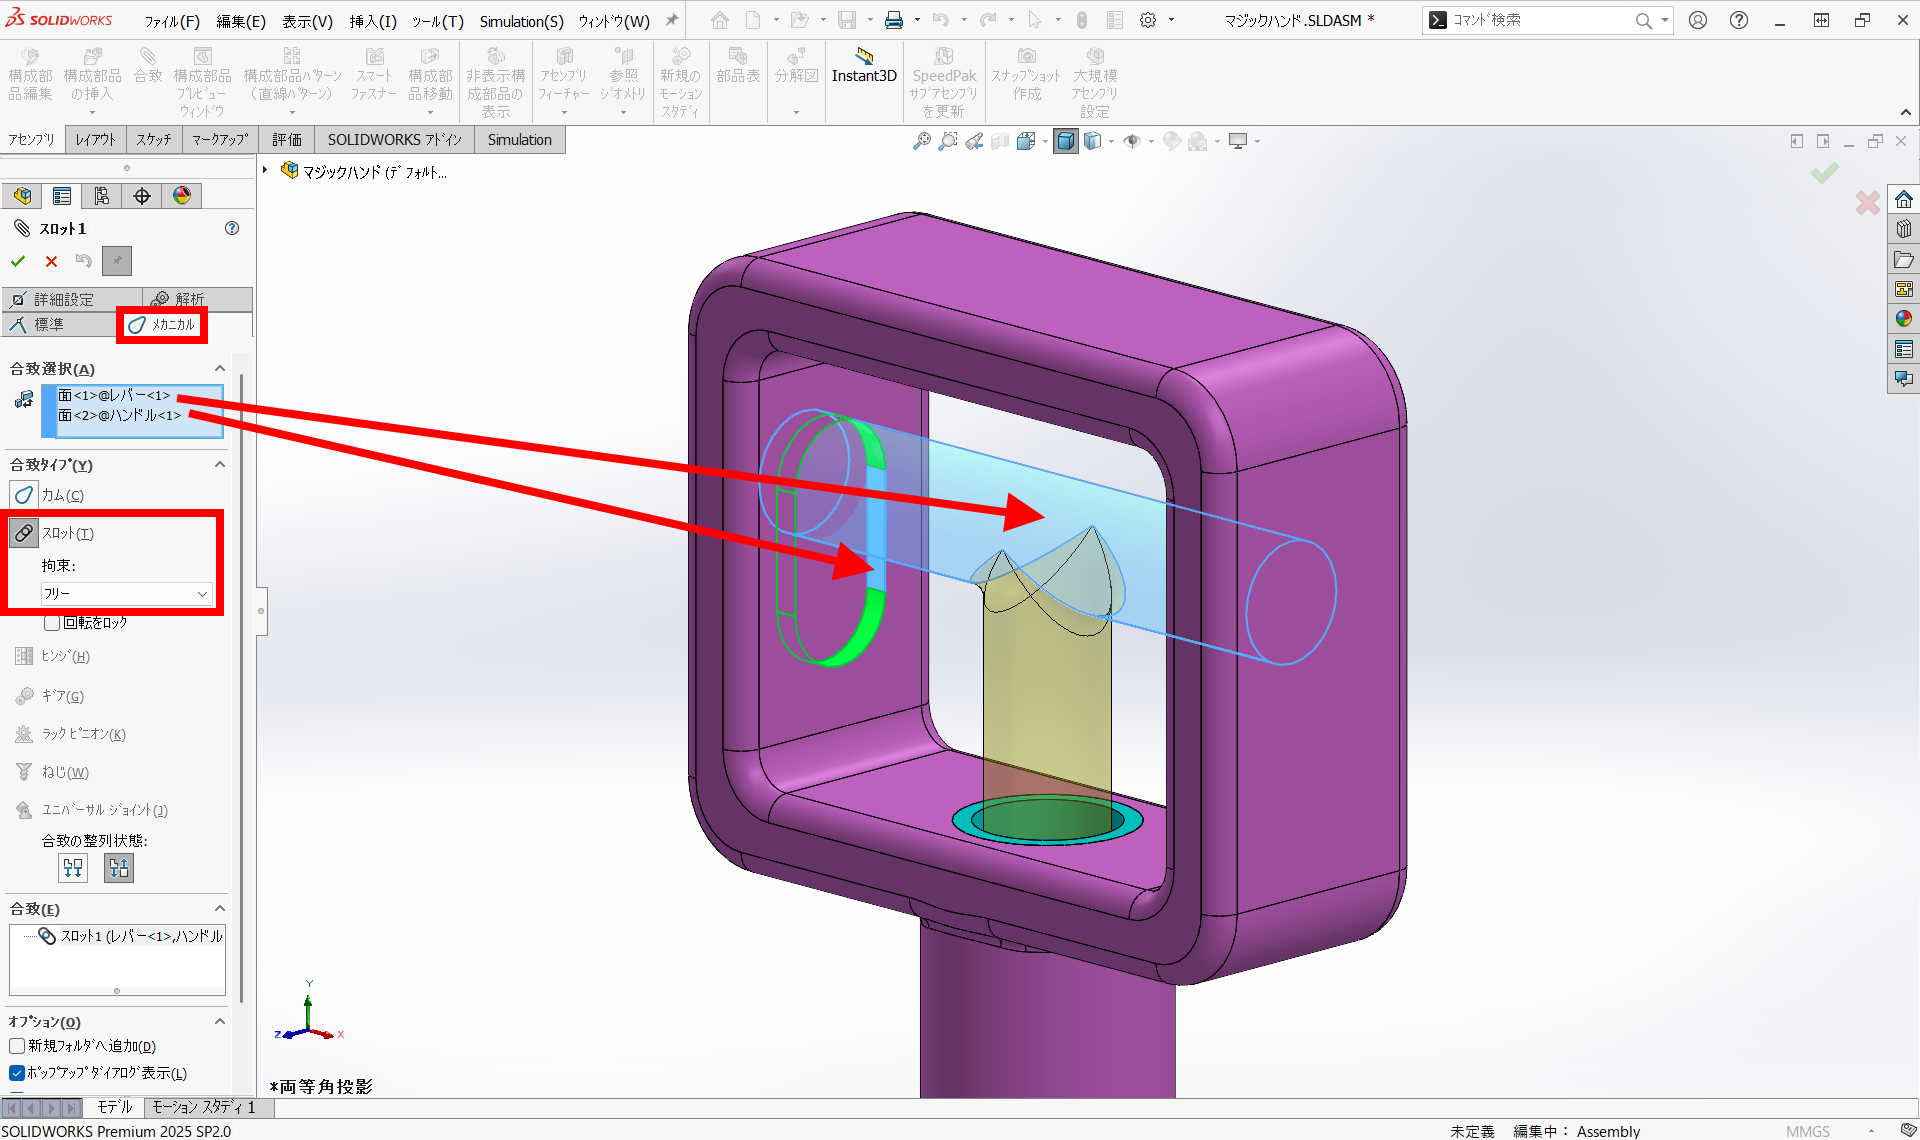The image size is (1920, 1140).
Task: Check 新規フォルダへ追加(D) option
Action: 17,1046
